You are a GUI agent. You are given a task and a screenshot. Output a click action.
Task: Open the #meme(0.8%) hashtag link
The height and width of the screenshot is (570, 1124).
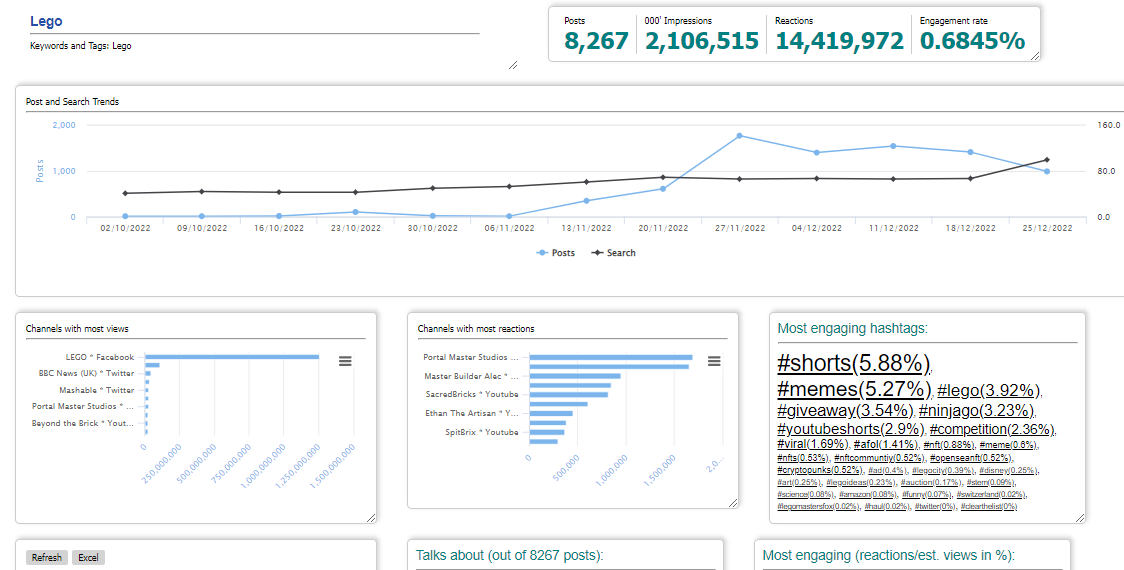point(1008,445)
